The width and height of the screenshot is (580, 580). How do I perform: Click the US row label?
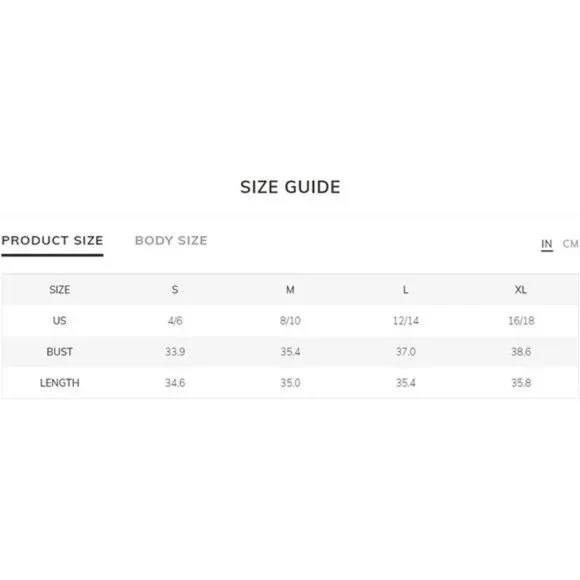60,321
